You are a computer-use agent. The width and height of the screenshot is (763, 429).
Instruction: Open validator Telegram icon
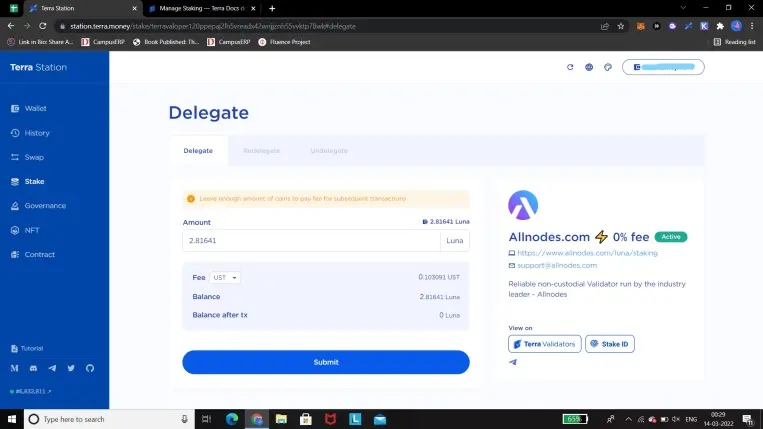click(x=513, y=362)
